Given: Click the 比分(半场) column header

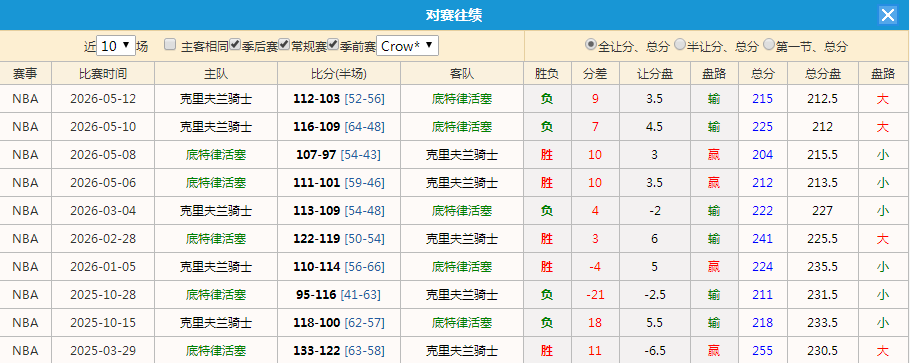Looking at the screenshot, I should [x=339, y=74].
